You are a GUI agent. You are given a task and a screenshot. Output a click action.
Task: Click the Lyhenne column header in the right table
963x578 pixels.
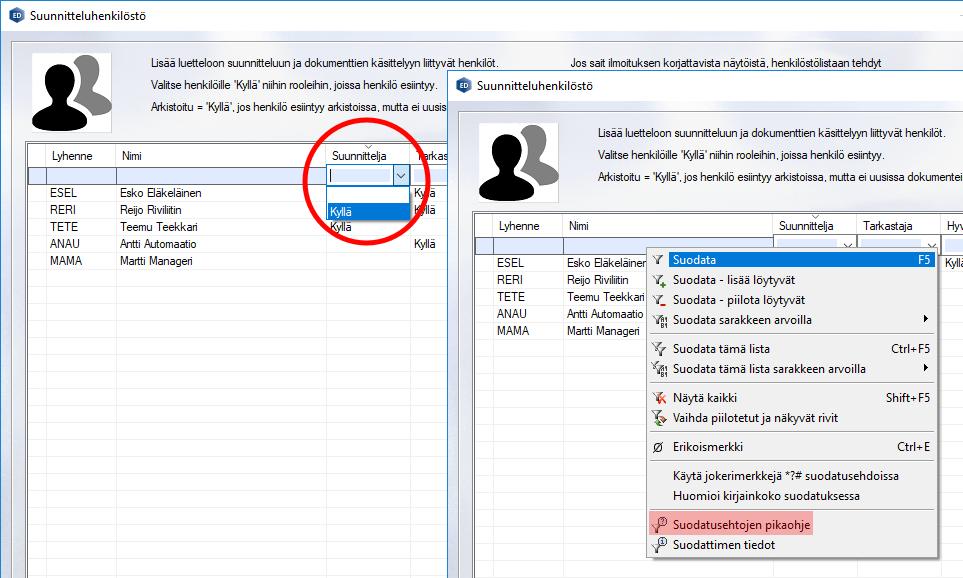click(x=518, y=226)
